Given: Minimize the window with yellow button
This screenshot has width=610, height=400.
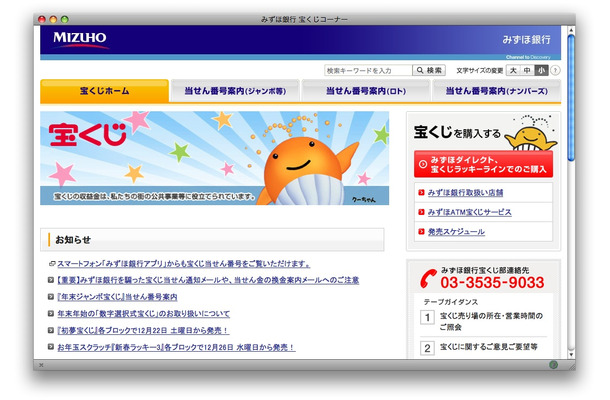Looking at the screenshot, I should point(53,19).
